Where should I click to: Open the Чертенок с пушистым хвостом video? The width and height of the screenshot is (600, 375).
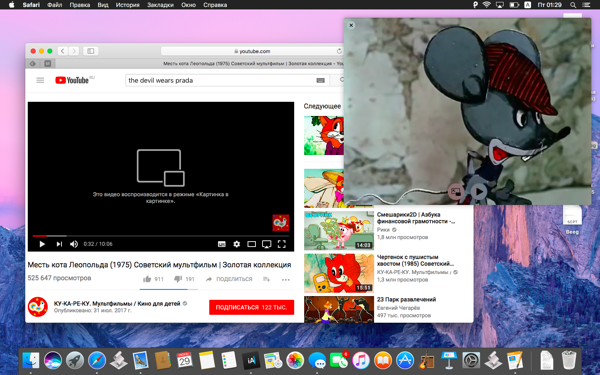point(415,261)
